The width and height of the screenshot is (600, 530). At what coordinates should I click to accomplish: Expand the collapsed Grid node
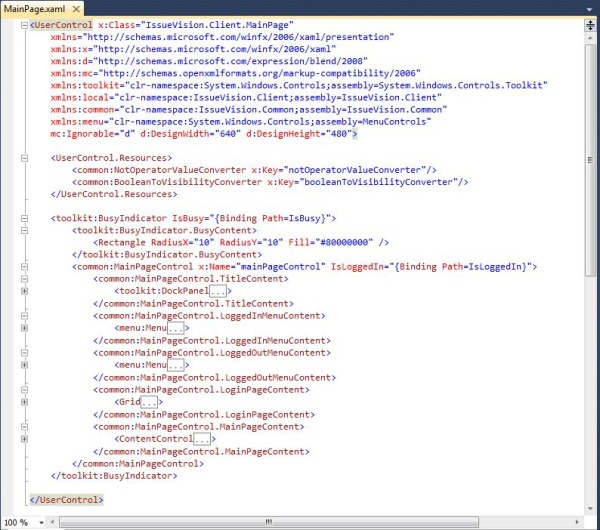(24, 402)
